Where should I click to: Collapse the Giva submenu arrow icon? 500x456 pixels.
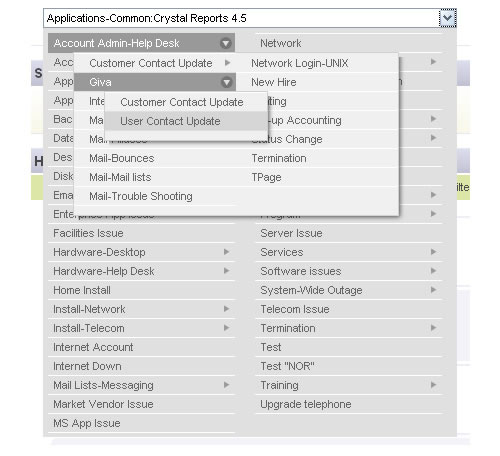coord(227,82)
